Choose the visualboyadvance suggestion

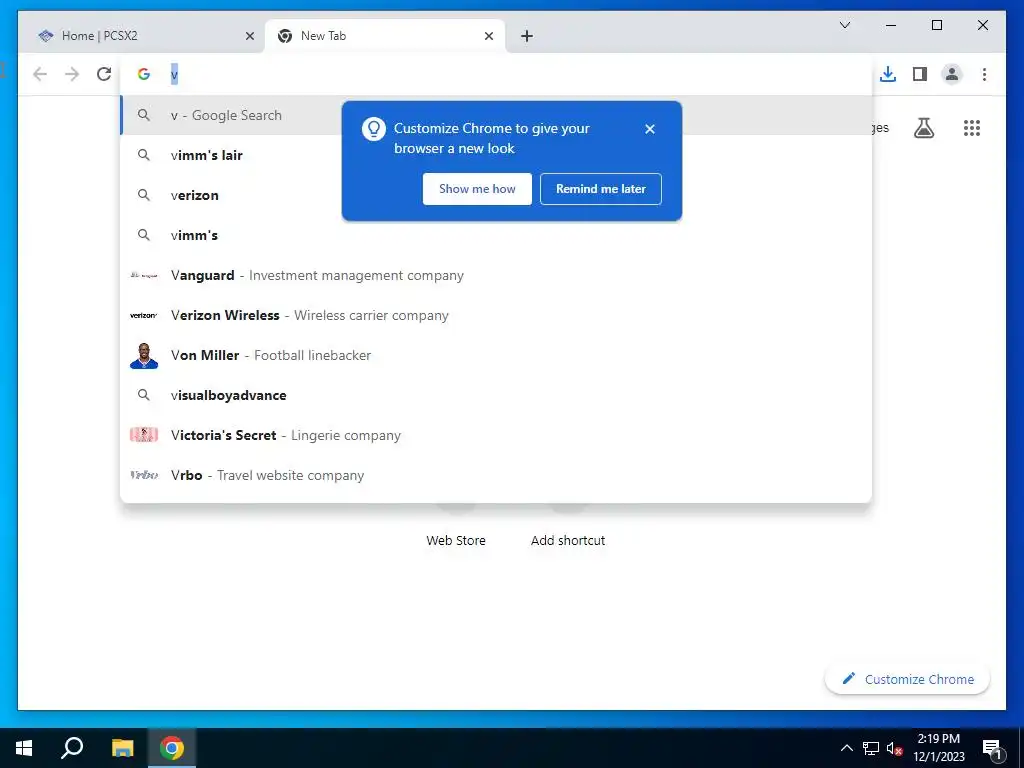(x=497, y=395)
